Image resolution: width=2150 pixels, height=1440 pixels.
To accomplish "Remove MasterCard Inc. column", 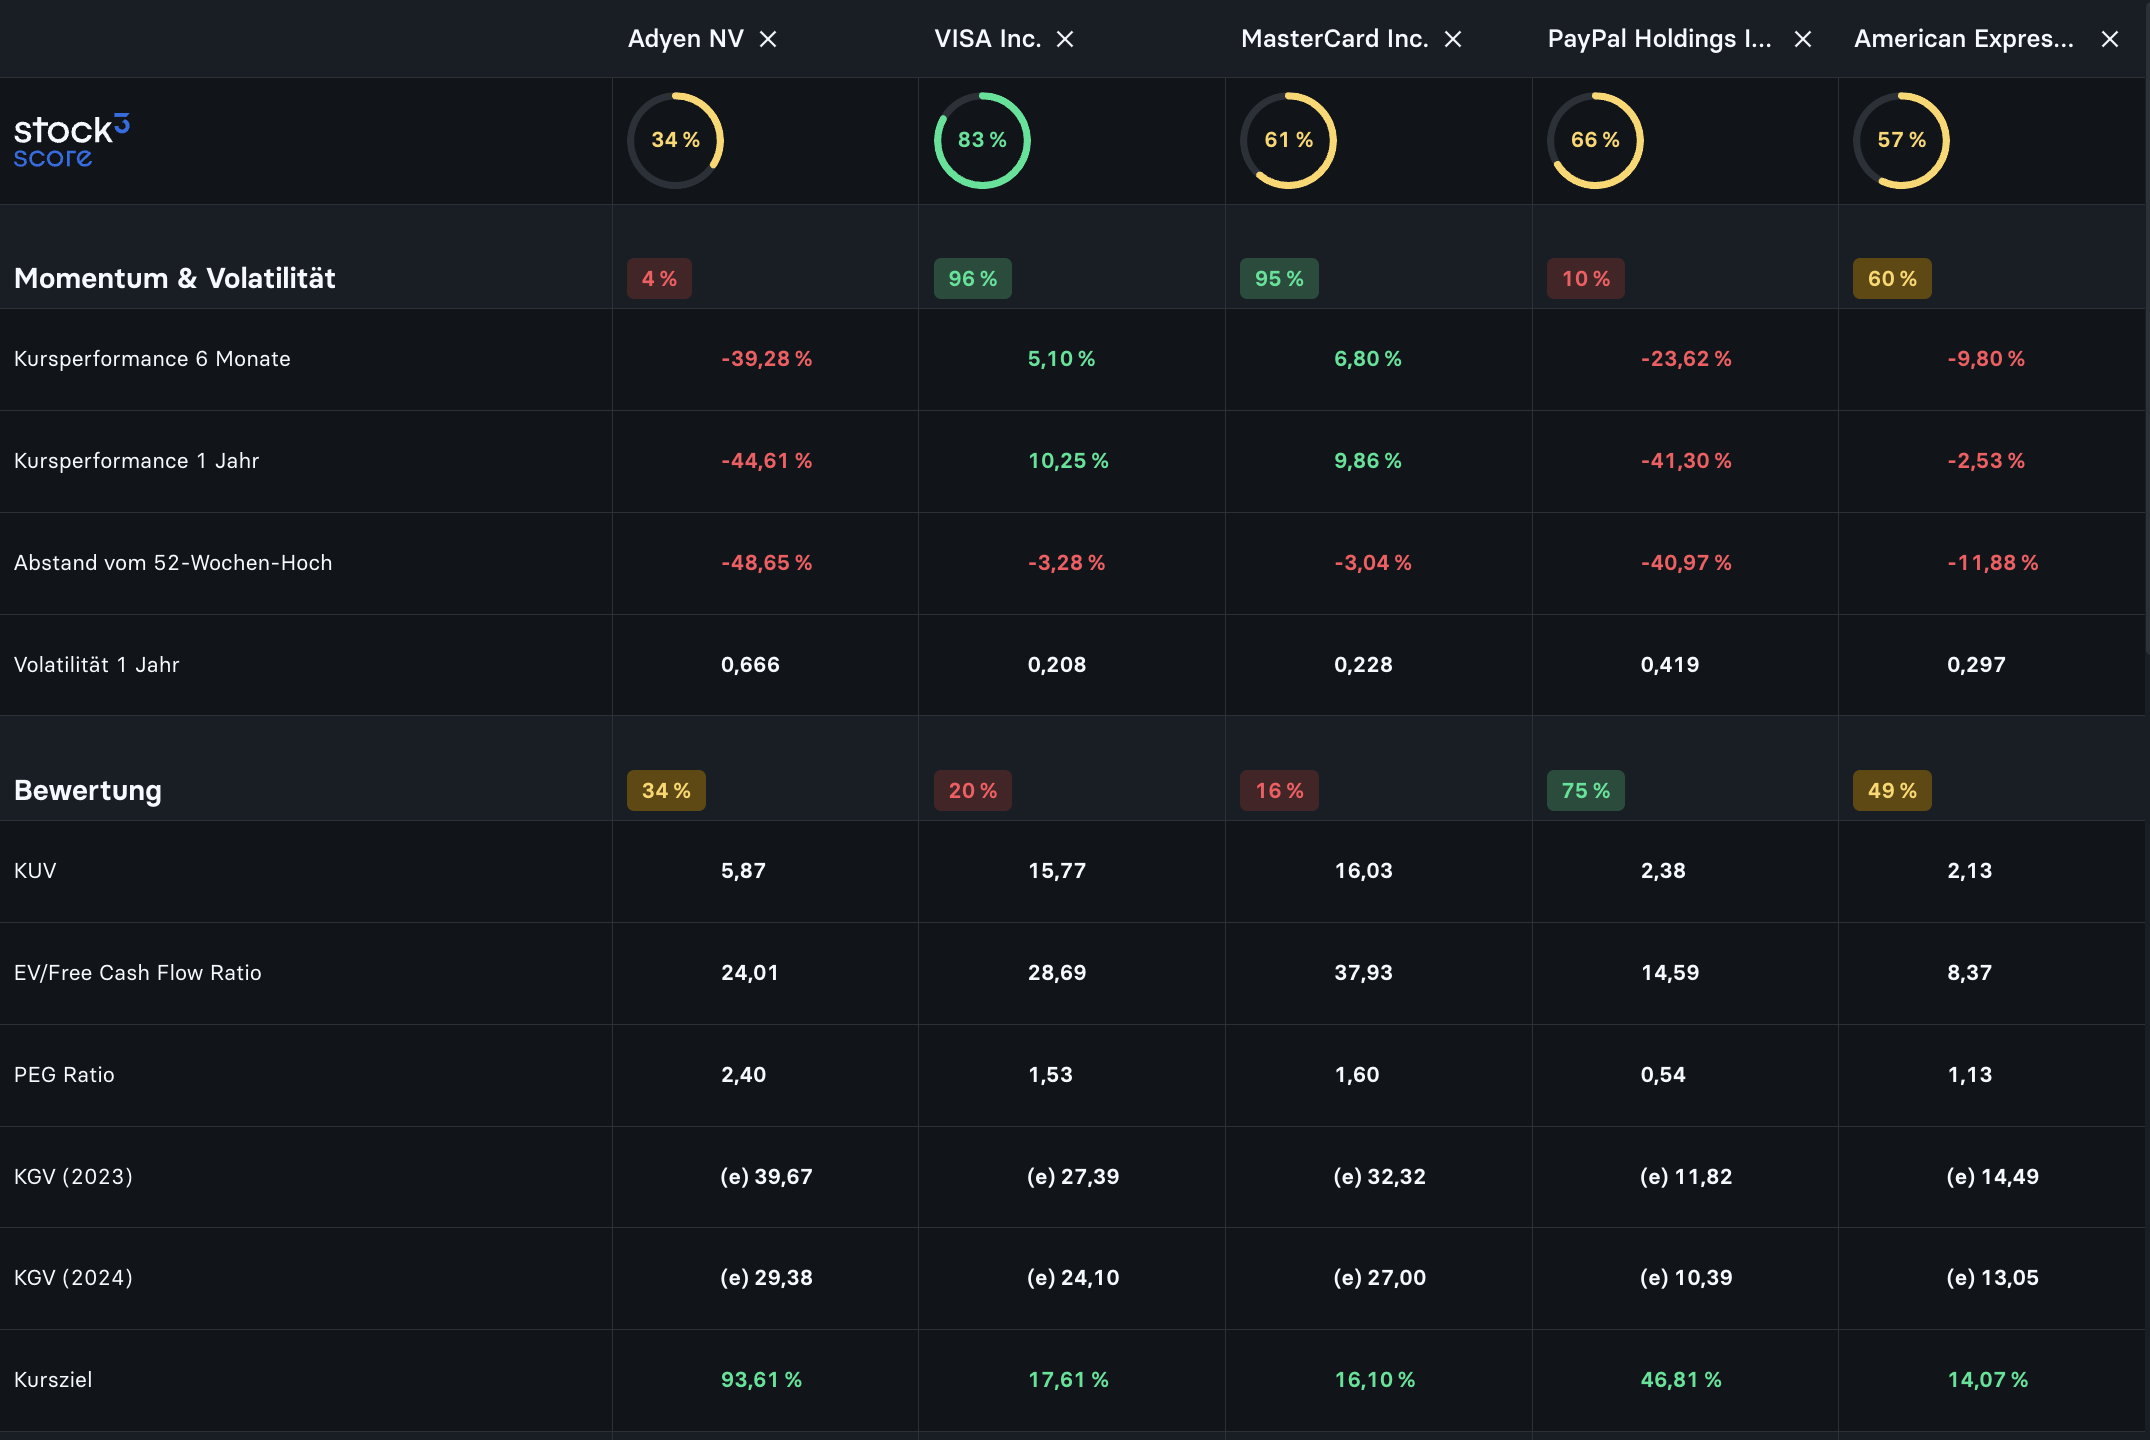I will [1453, 39].
